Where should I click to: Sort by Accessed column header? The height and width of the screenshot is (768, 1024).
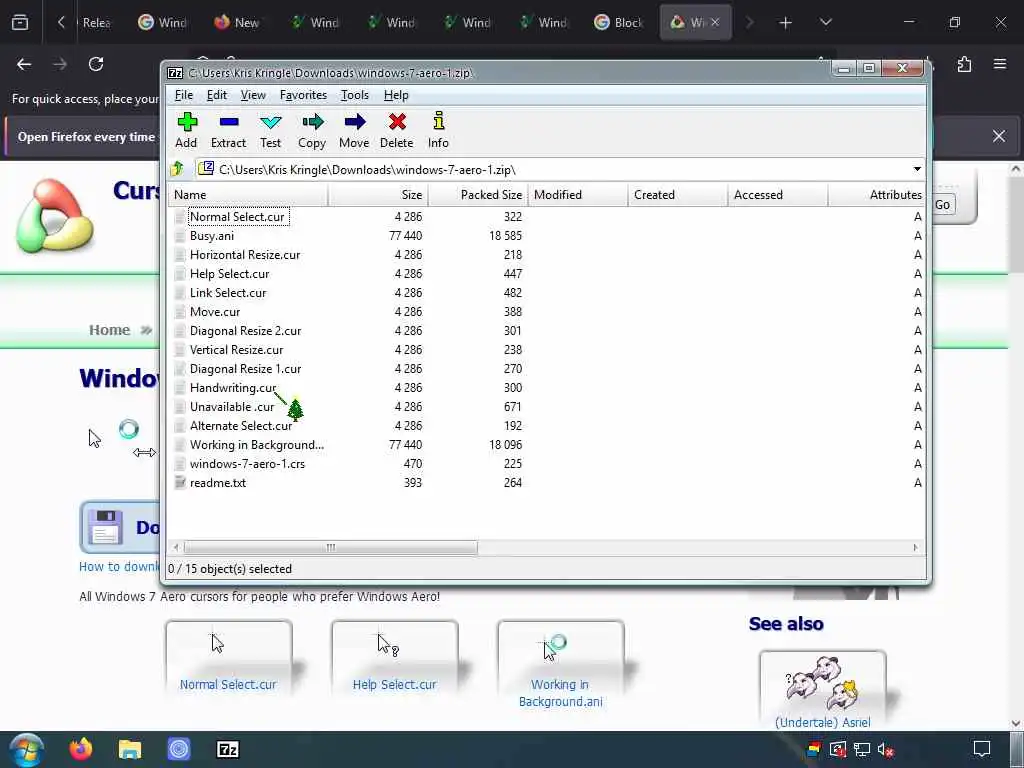[x=778, y=195]
